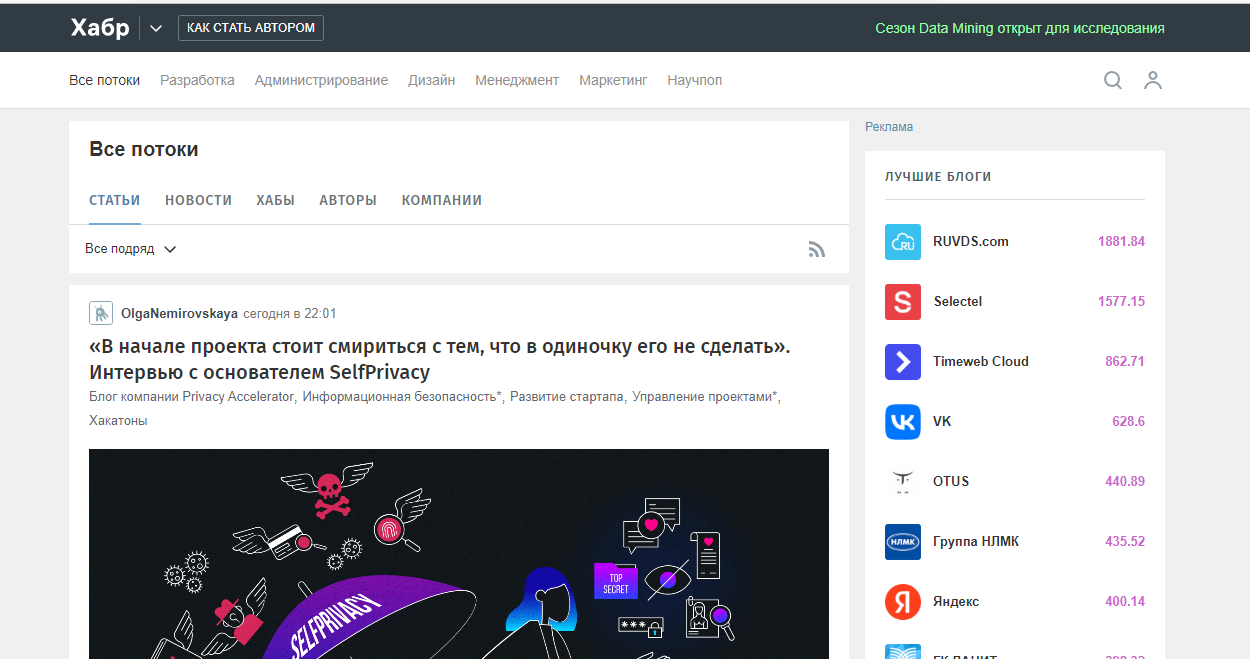Open Информационная безопасность hub link

pyautogui.click(x=400, y=397)
